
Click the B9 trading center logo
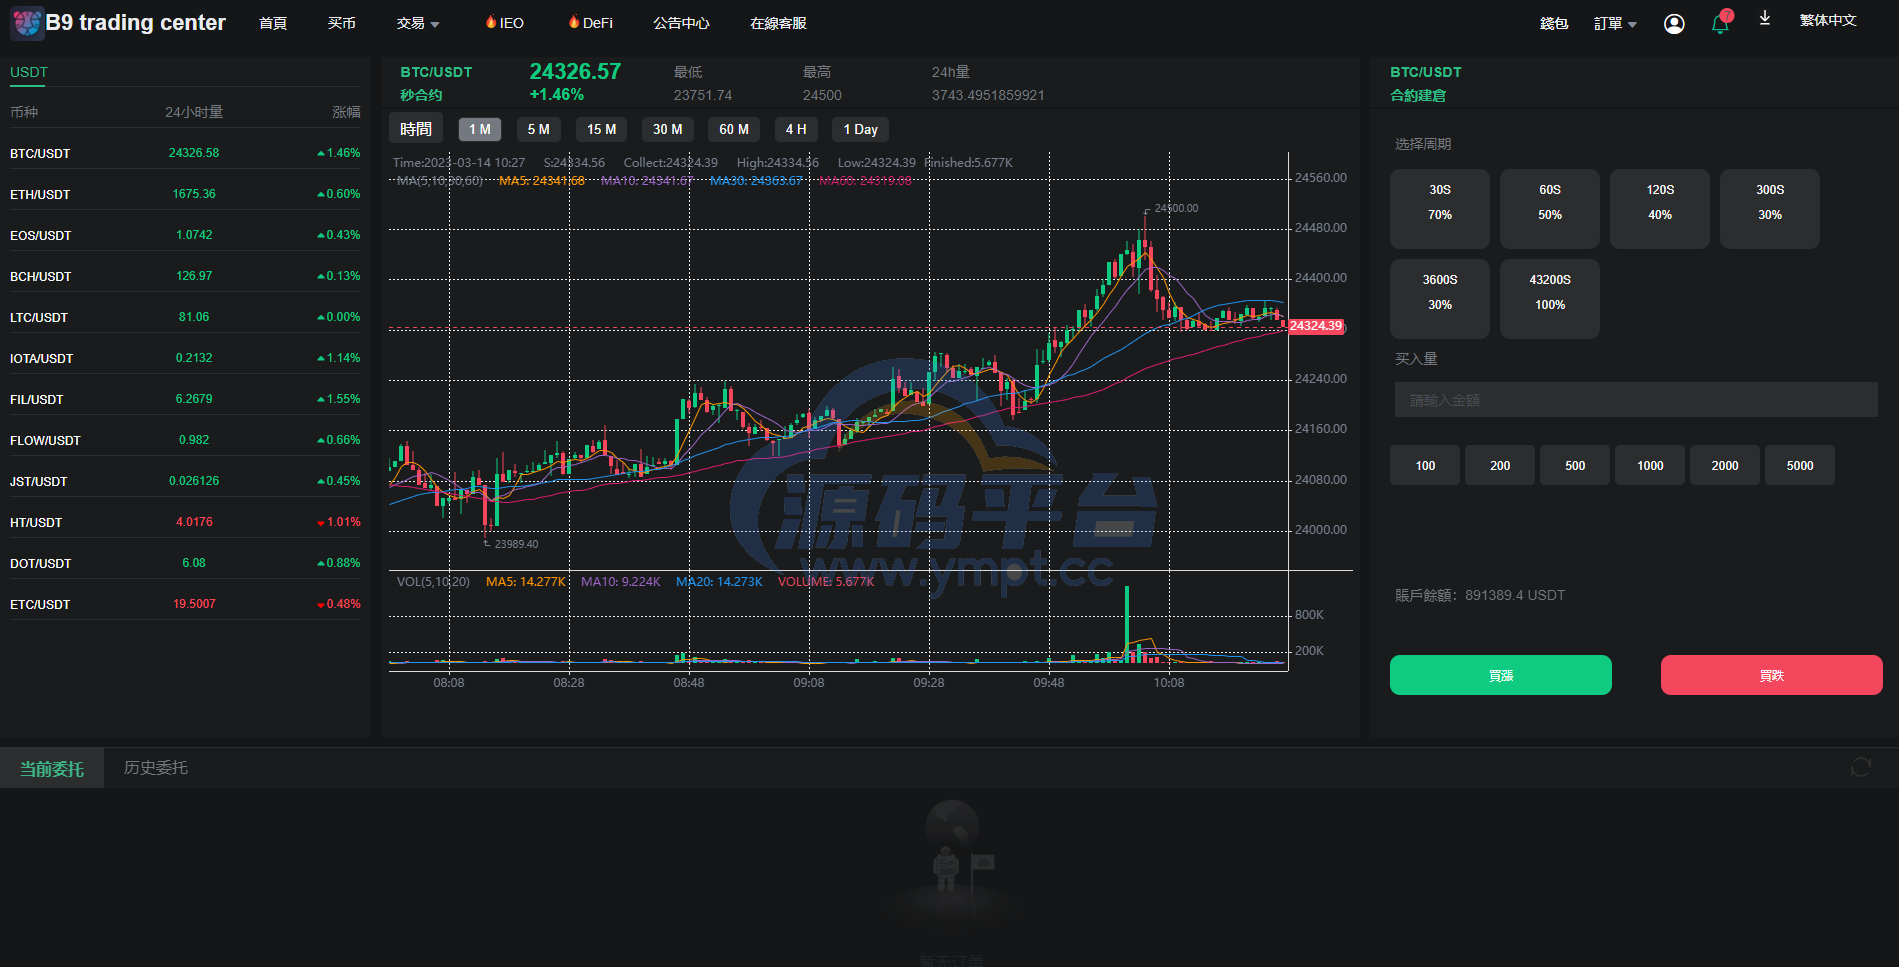[119, 23]
